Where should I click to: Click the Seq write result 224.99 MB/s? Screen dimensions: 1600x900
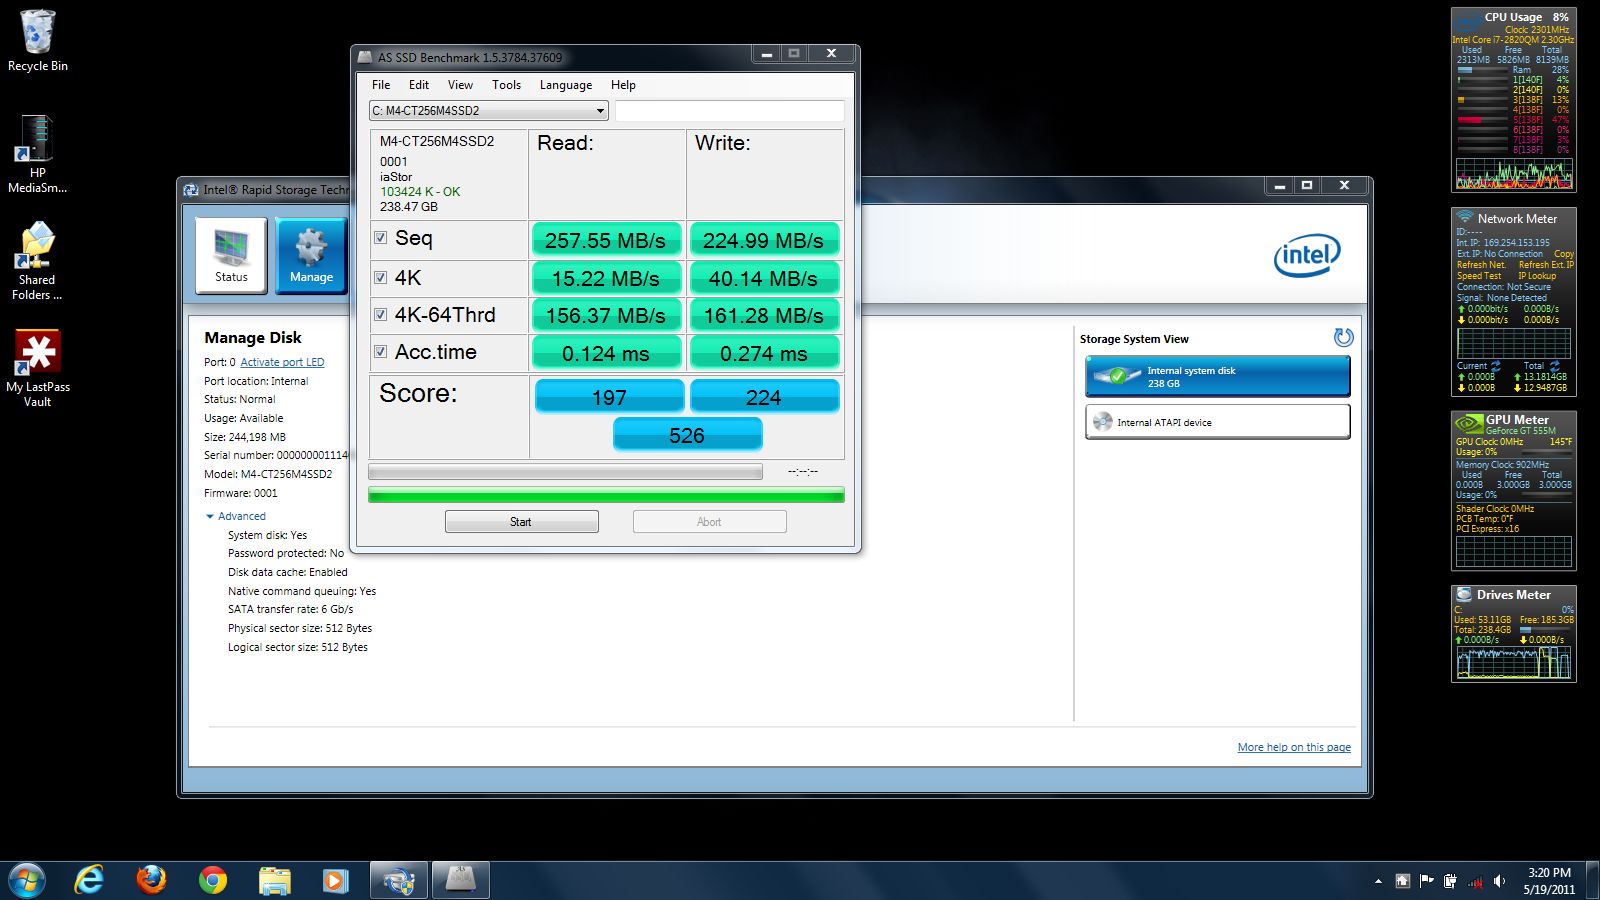tap(764, 240)
